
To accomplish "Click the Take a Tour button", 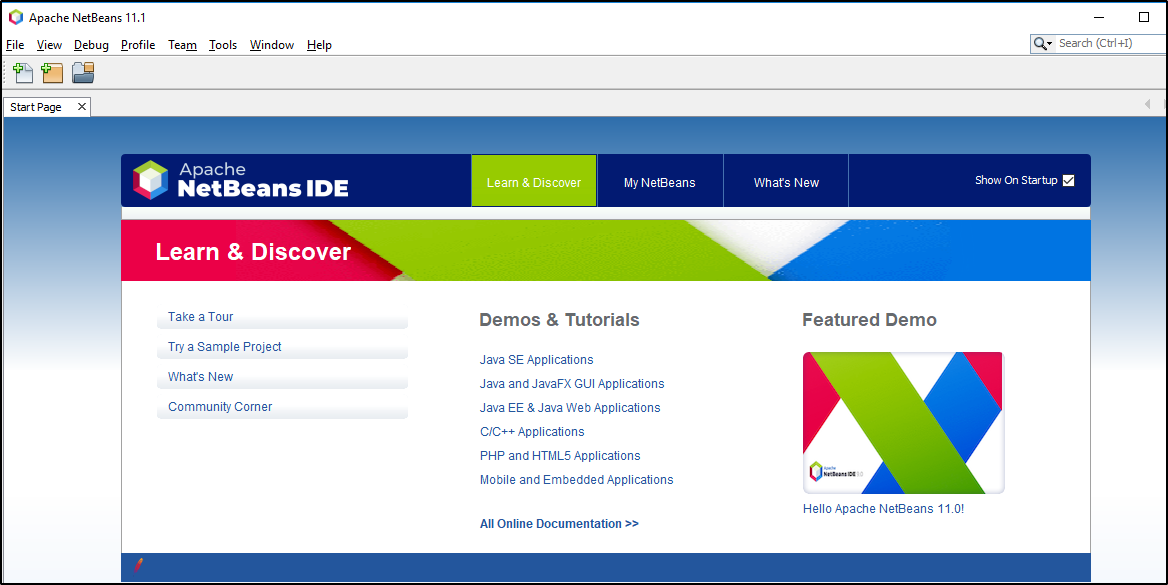I will 282,317.
